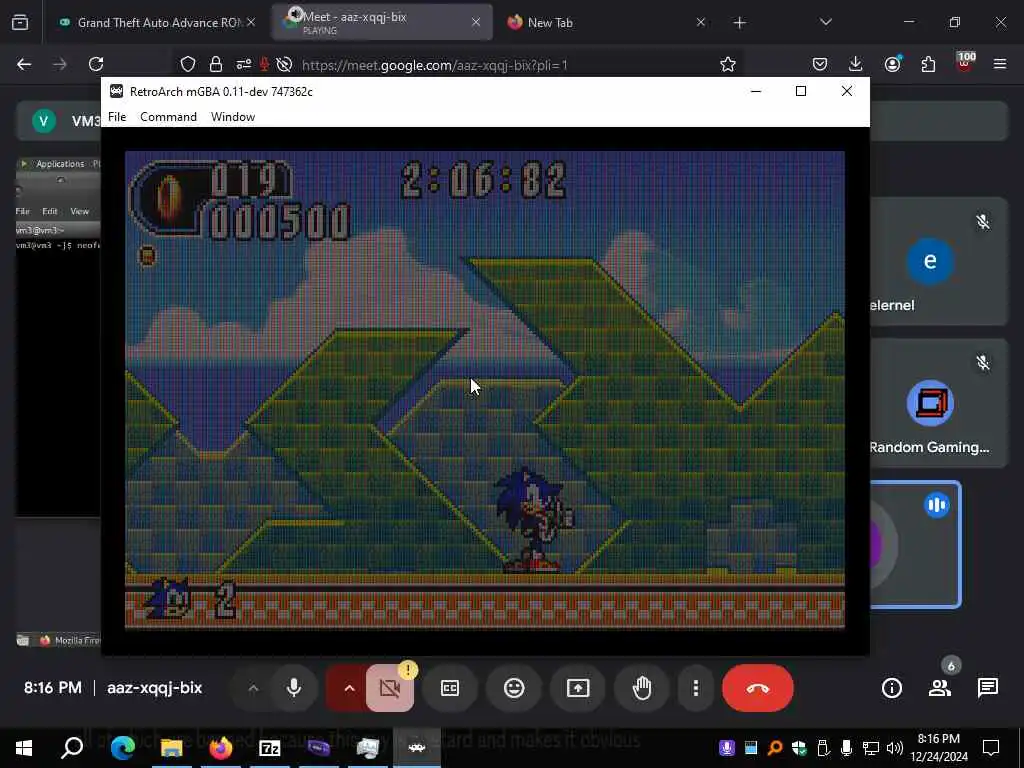Open the Firefox account icon
Viewport: 1024px width, 768px height.
point(892,64)
